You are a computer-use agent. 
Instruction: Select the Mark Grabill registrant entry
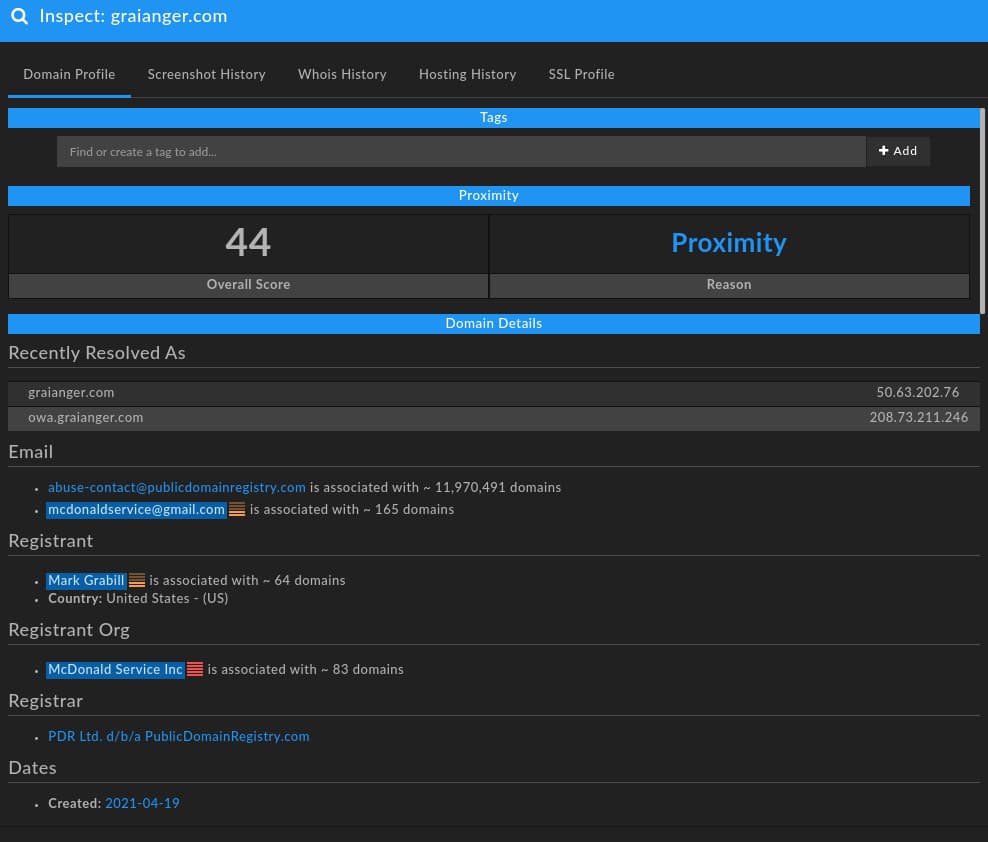pos(86,581)
